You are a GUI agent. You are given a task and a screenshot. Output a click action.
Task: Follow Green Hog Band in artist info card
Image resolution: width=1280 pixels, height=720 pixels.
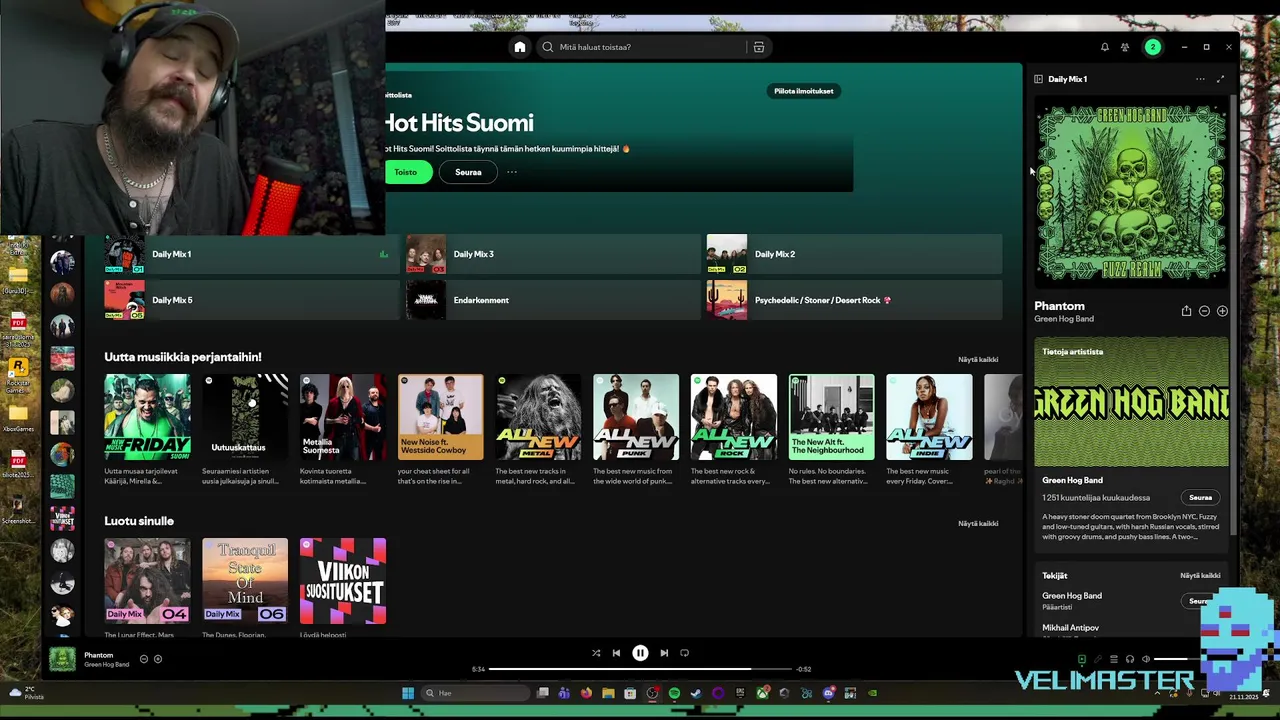[x=1201, y=498]
